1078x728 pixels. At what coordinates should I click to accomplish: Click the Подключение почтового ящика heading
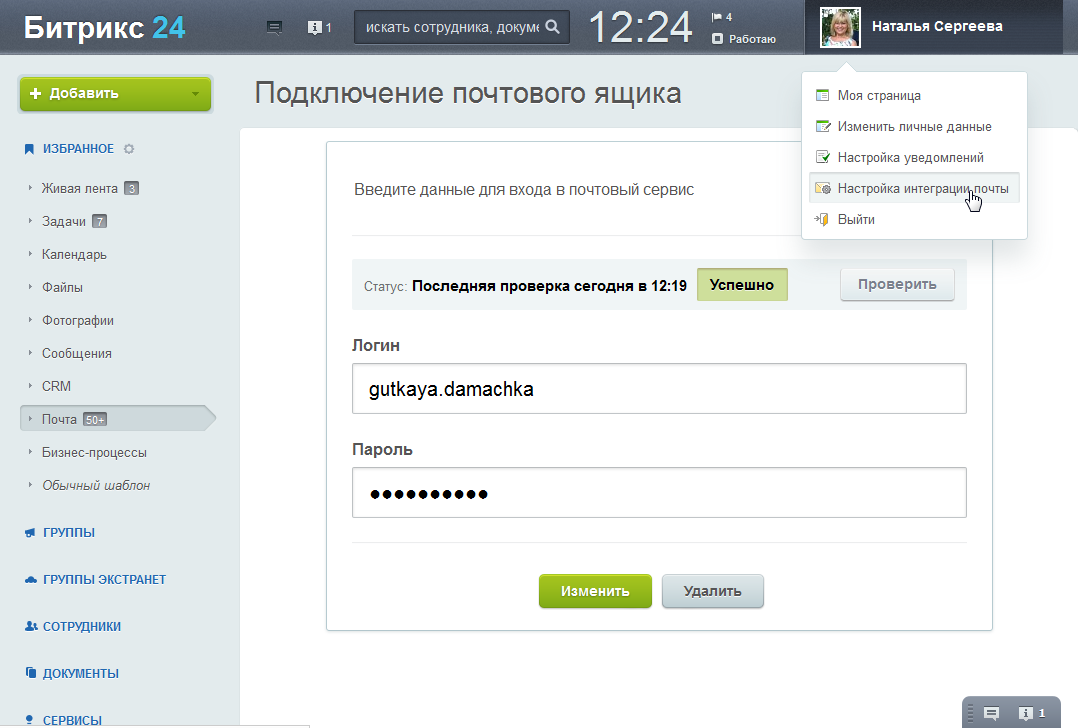[x=468, y=93]
